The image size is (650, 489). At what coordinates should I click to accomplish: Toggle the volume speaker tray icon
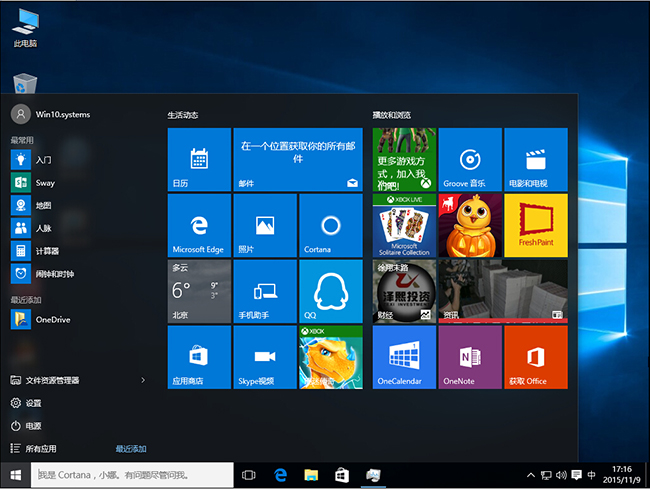coord(560,475)
